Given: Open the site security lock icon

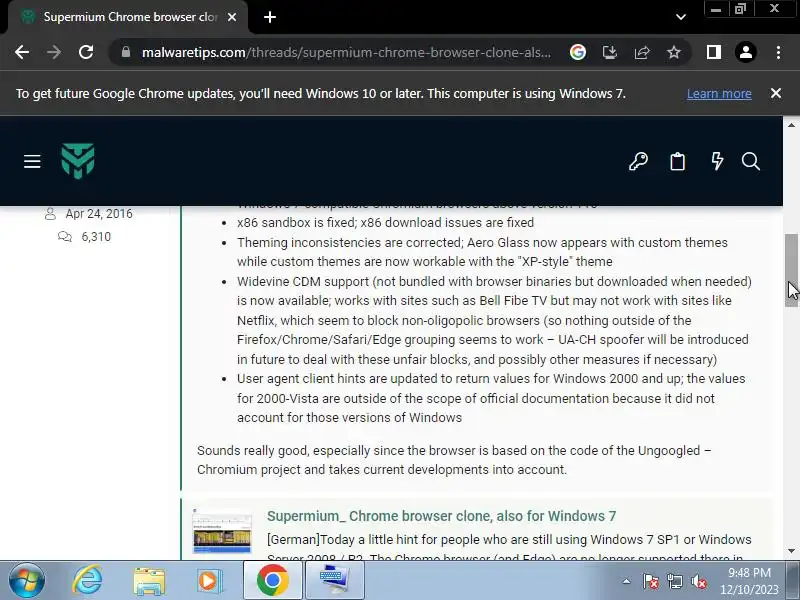Looking at the screenshot, I should (x=126, y=52).
